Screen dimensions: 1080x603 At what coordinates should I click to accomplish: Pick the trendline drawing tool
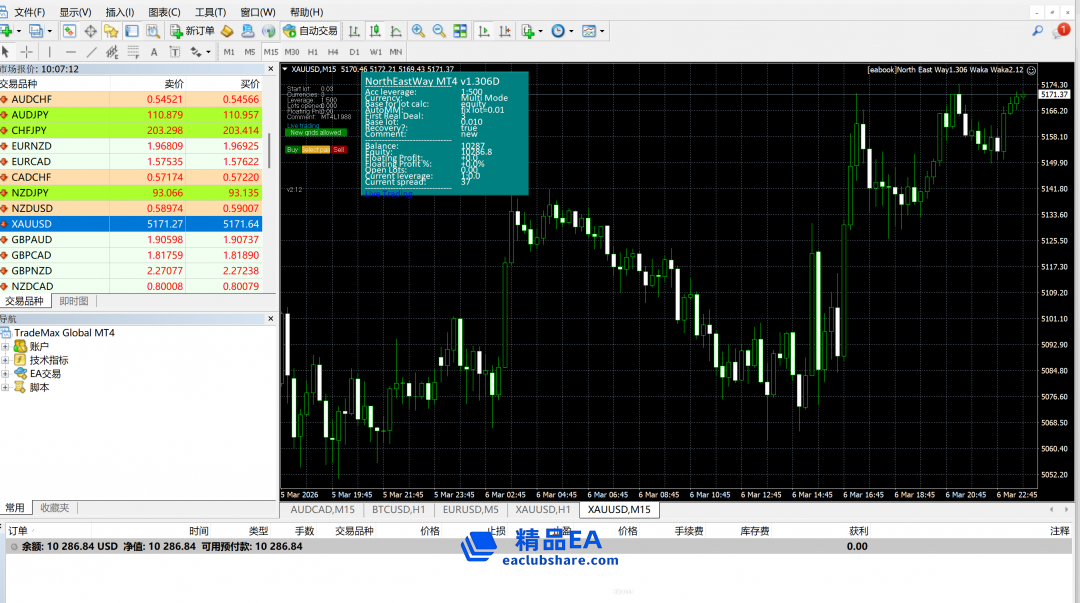(x=92, y=52)
